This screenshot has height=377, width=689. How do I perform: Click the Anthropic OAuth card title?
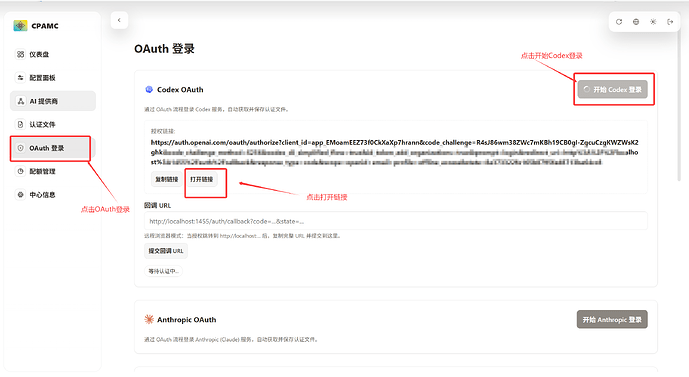(x=187, y=320)
